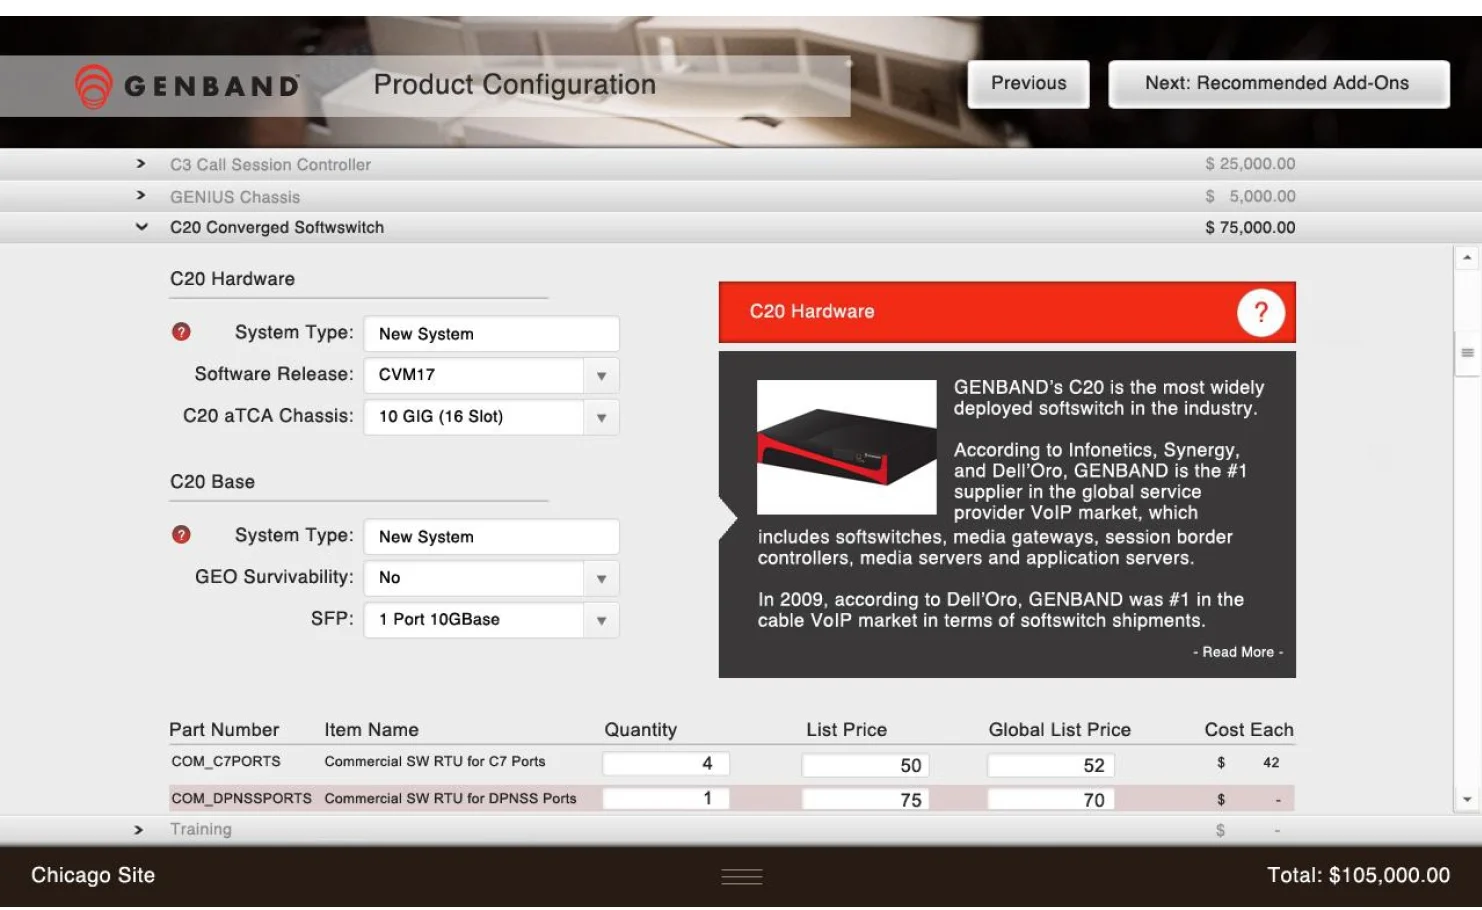The image size is (1482, 910).
Task: Click the 'Item Name' column header
Action: point(371,730)
